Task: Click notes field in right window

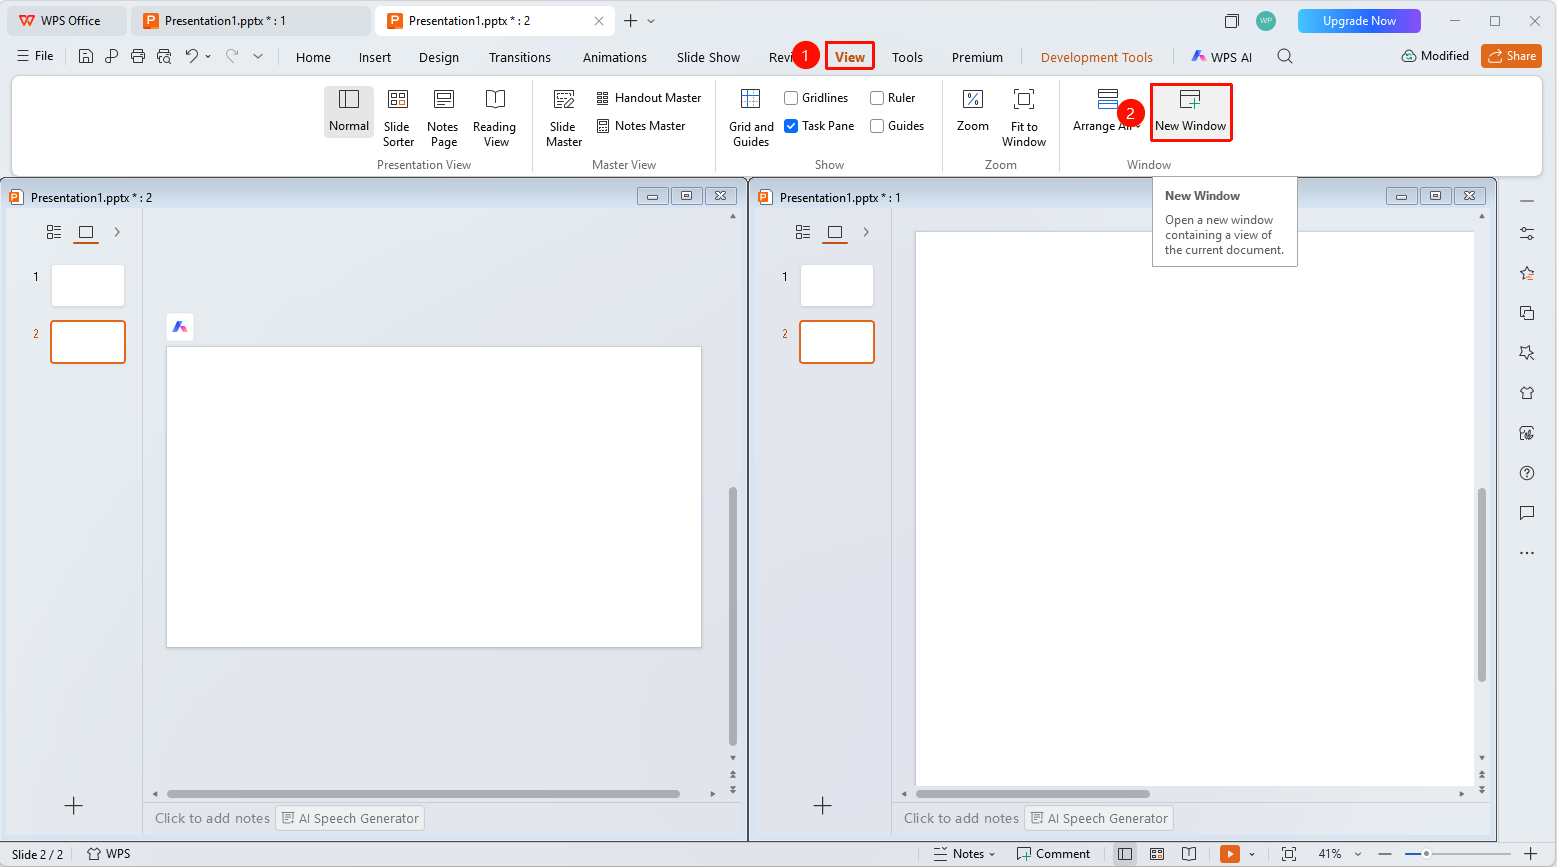Action: point(961,818)
